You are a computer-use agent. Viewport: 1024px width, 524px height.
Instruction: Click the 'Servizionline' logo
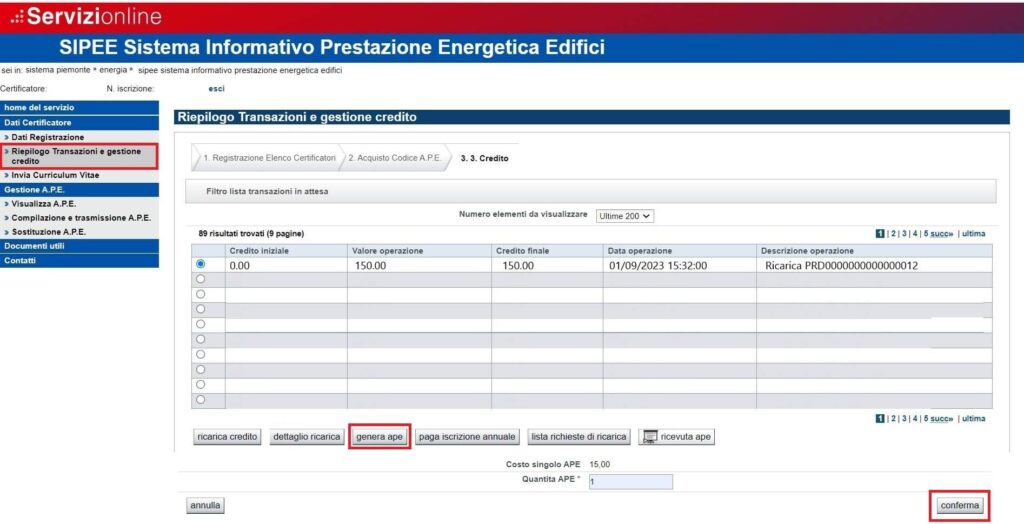pyautogui.click(x=86, y=16)
